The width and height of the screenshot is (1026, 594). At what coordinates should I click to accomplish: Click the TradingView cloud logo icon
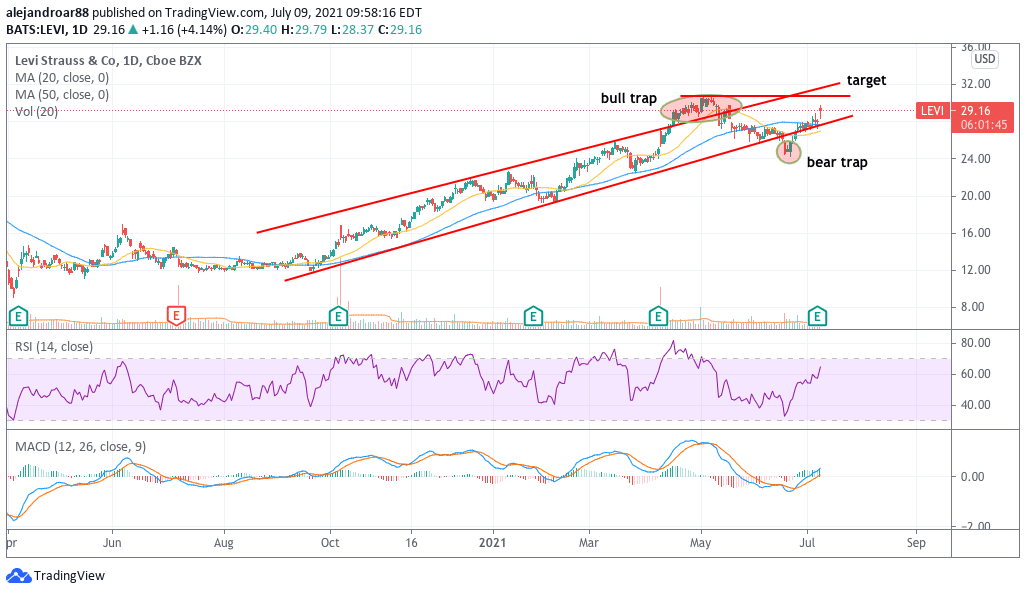[18, 576]
